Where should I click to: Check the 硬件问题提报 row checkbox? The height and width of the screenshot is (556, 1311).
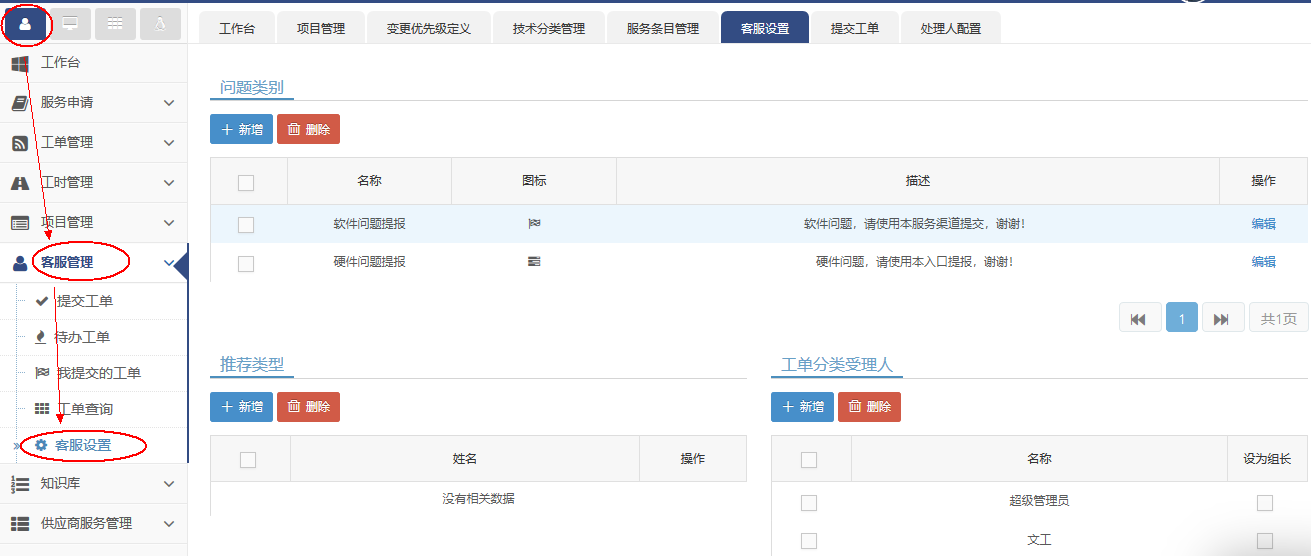click(246, 263)
